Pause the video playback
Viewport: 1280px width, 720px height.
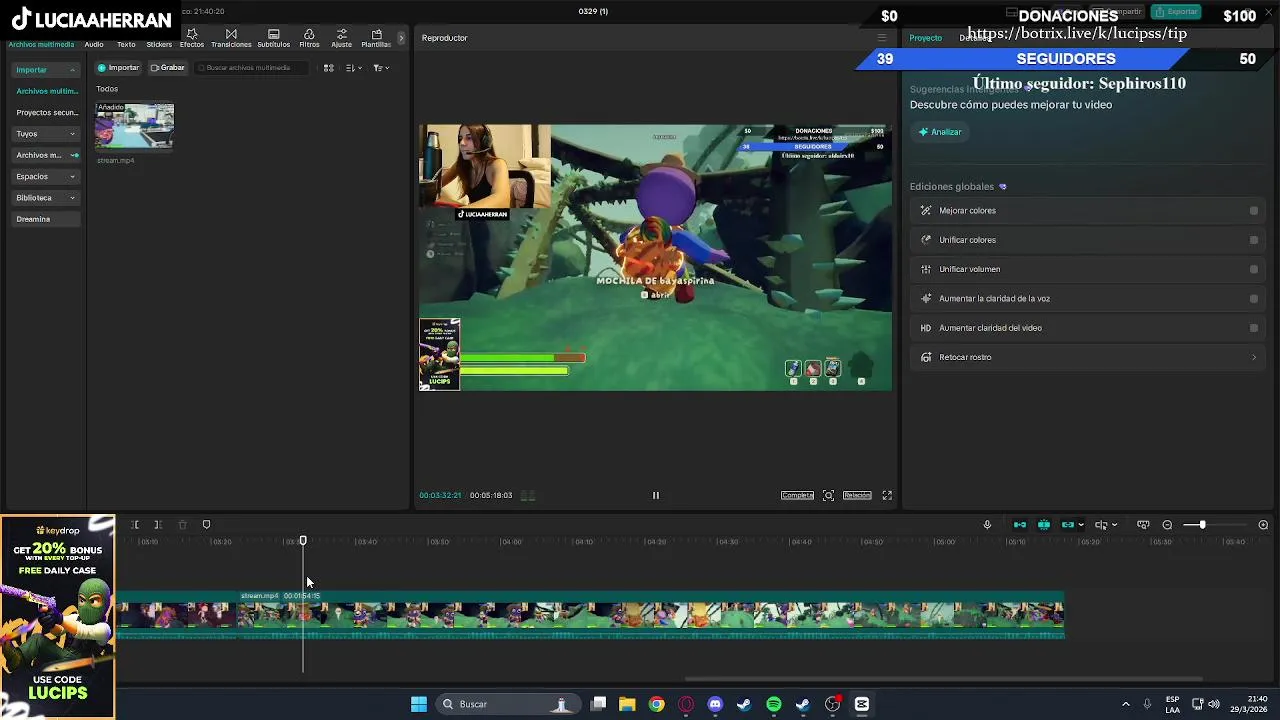656,495
